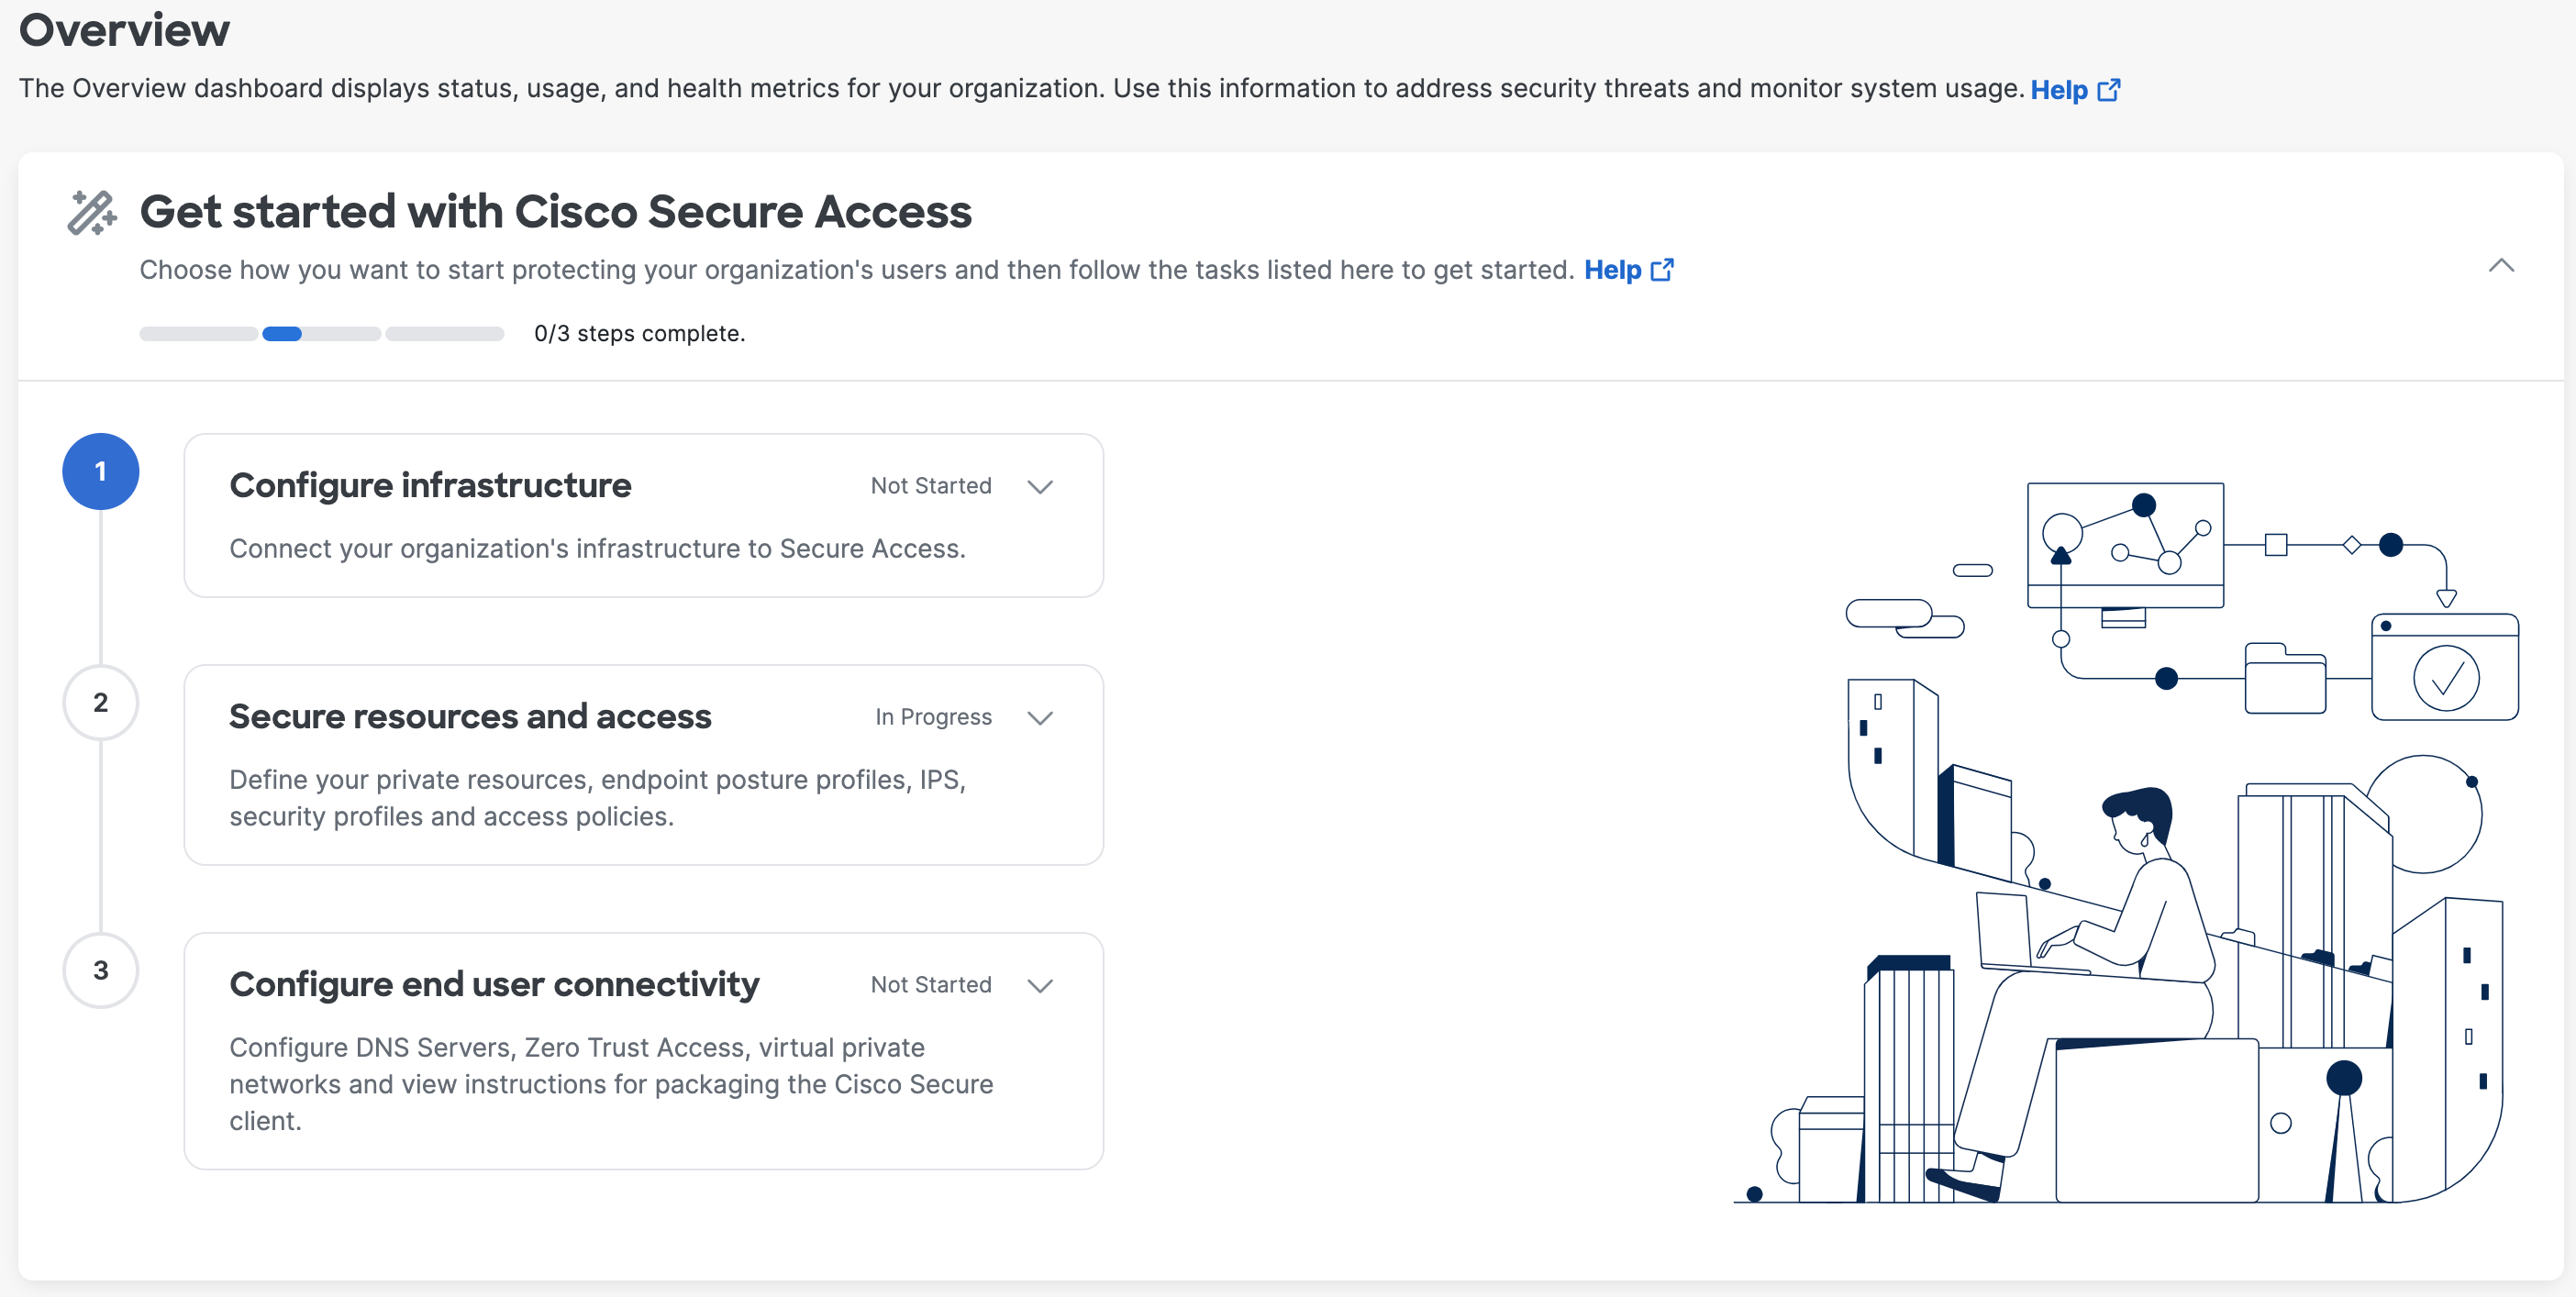Viewport: 2576px width, 1297px height.
Task: Click the blue progress bar segment
Action: click(282, 334)
